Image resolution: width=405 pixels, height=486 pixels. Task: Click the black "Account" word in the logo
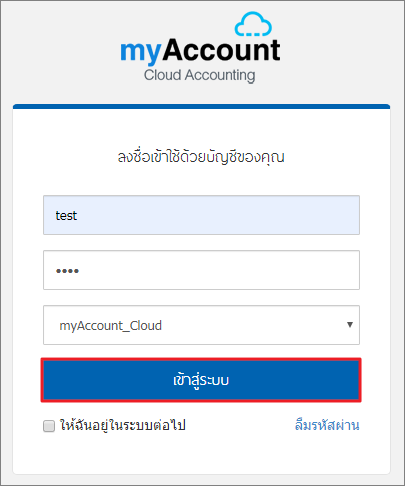pyautogui.click(x=221, y=50)
